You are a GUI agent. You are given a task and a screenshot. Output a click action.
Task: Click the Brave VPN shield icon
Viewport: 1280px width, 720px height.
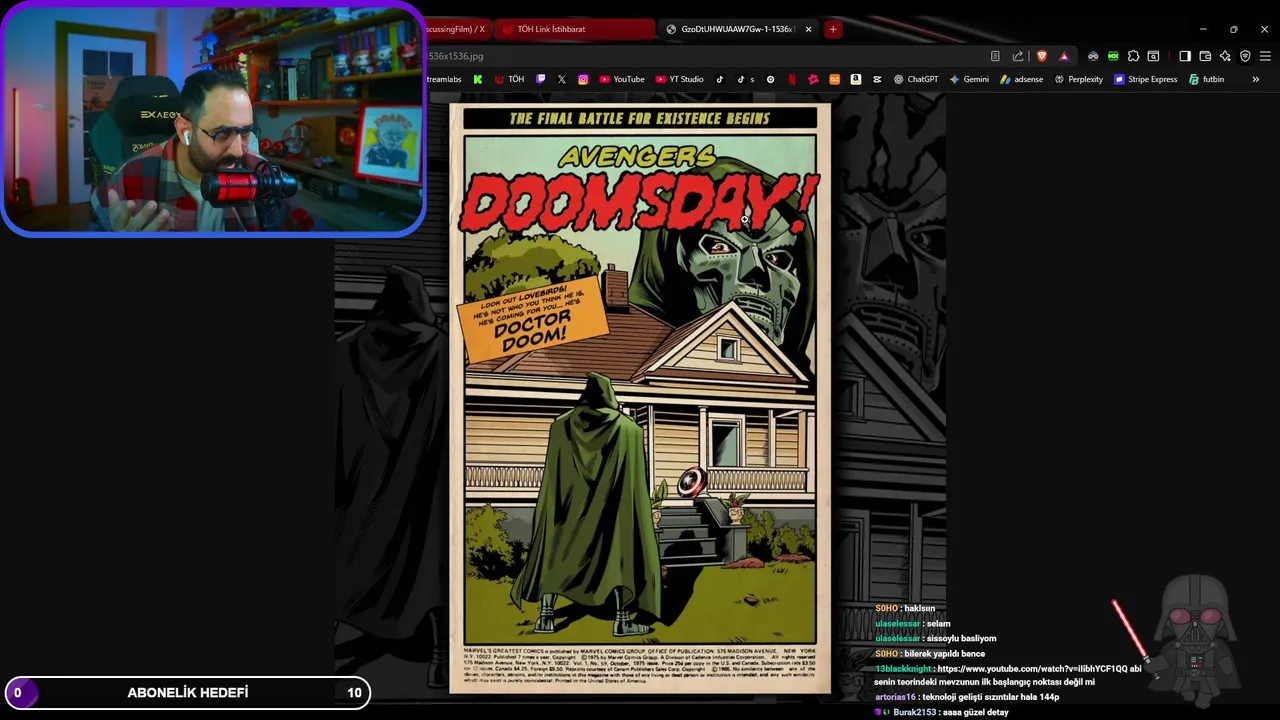(1245, 56)
